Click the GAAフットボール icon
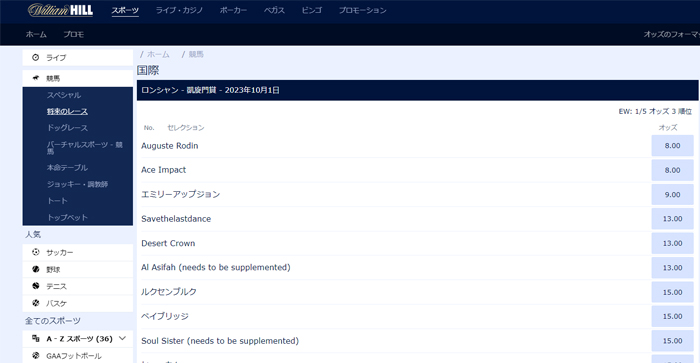 click(36, 355)
